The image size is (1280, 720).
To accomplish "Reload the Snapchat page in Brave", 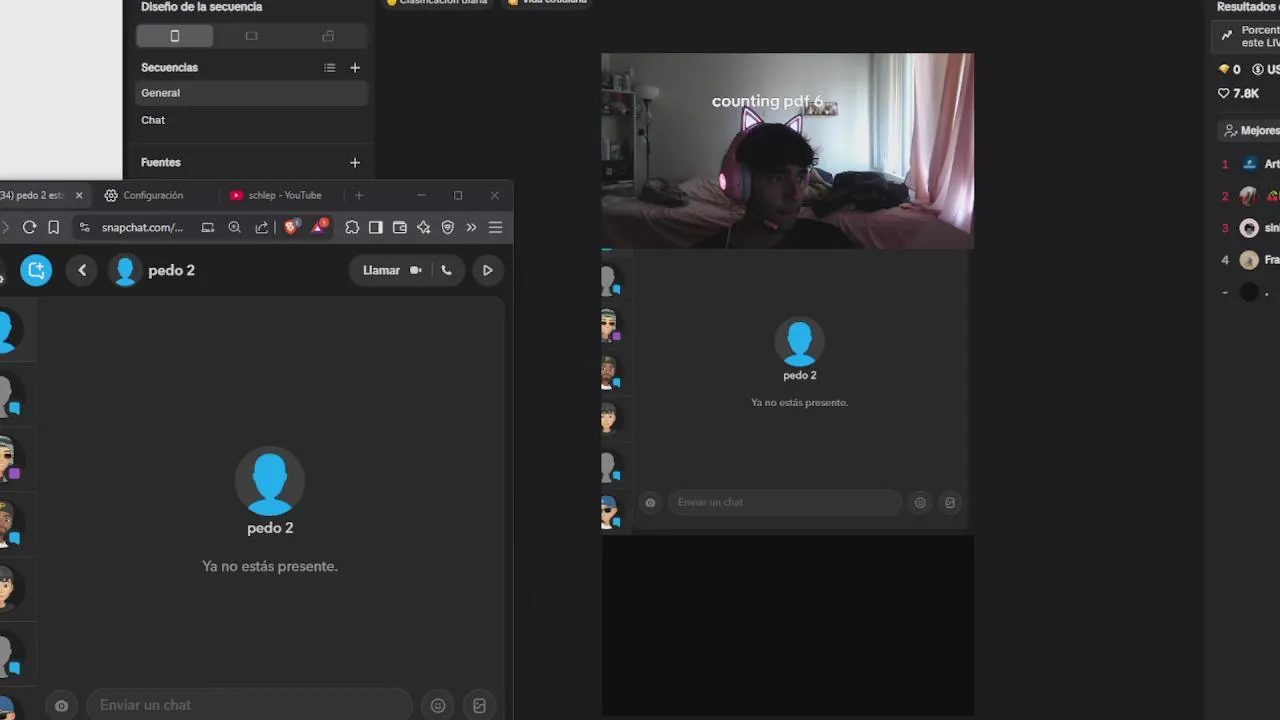I will pos(29,227).
